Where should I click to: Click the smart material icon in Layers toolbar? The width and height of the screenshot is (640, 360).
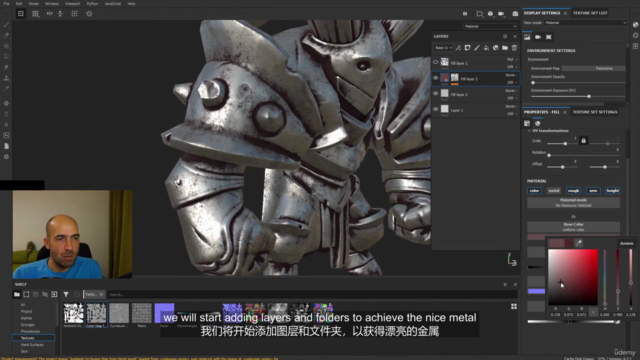(496, 48)
